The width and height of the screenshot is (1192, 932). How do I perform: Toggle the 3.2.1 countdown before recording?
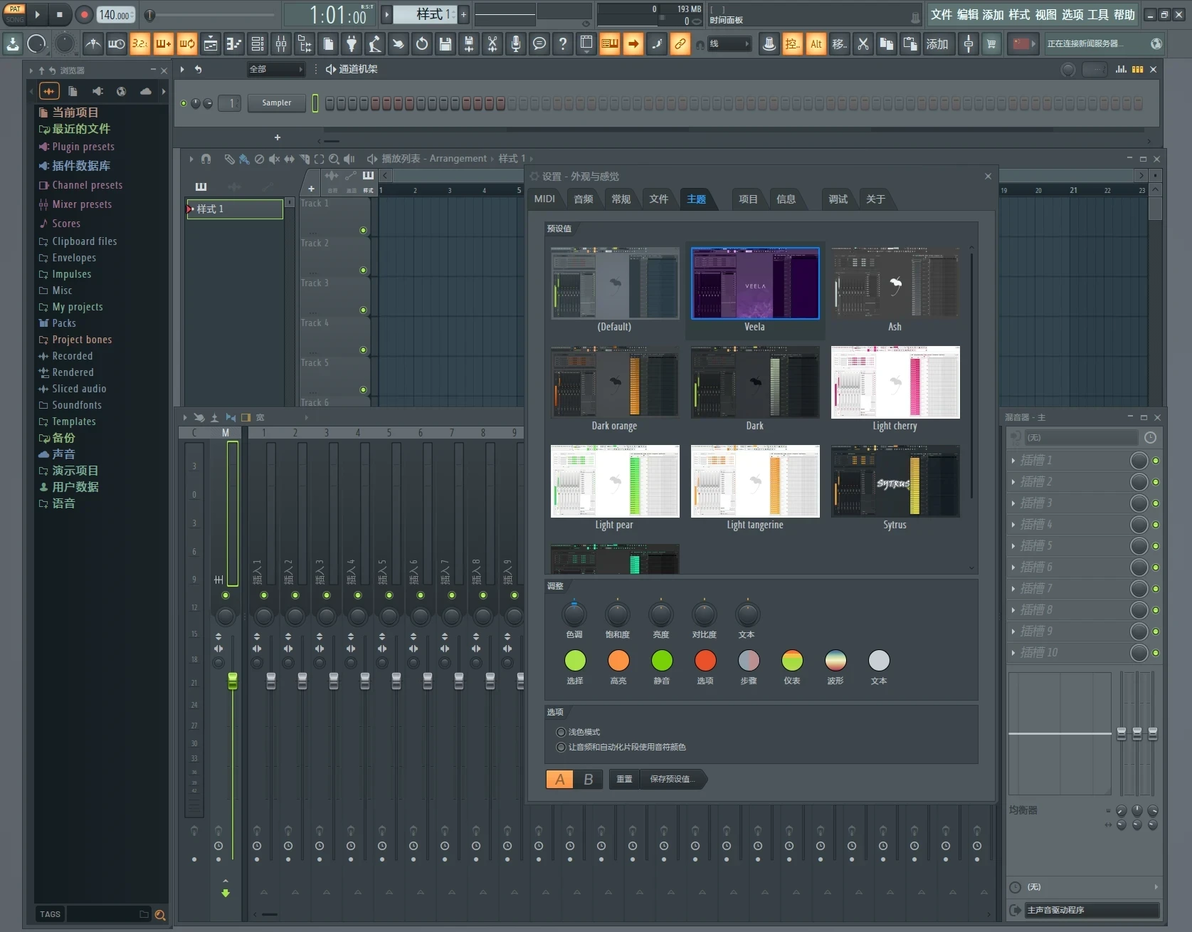[140, 44]
